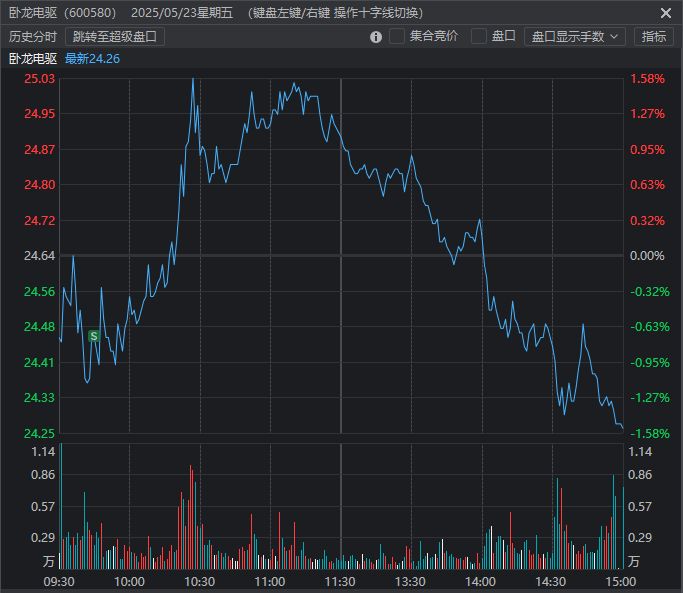
Task: Click the window title 卧龙电驱 (600580)
Action: coord(62,13)
